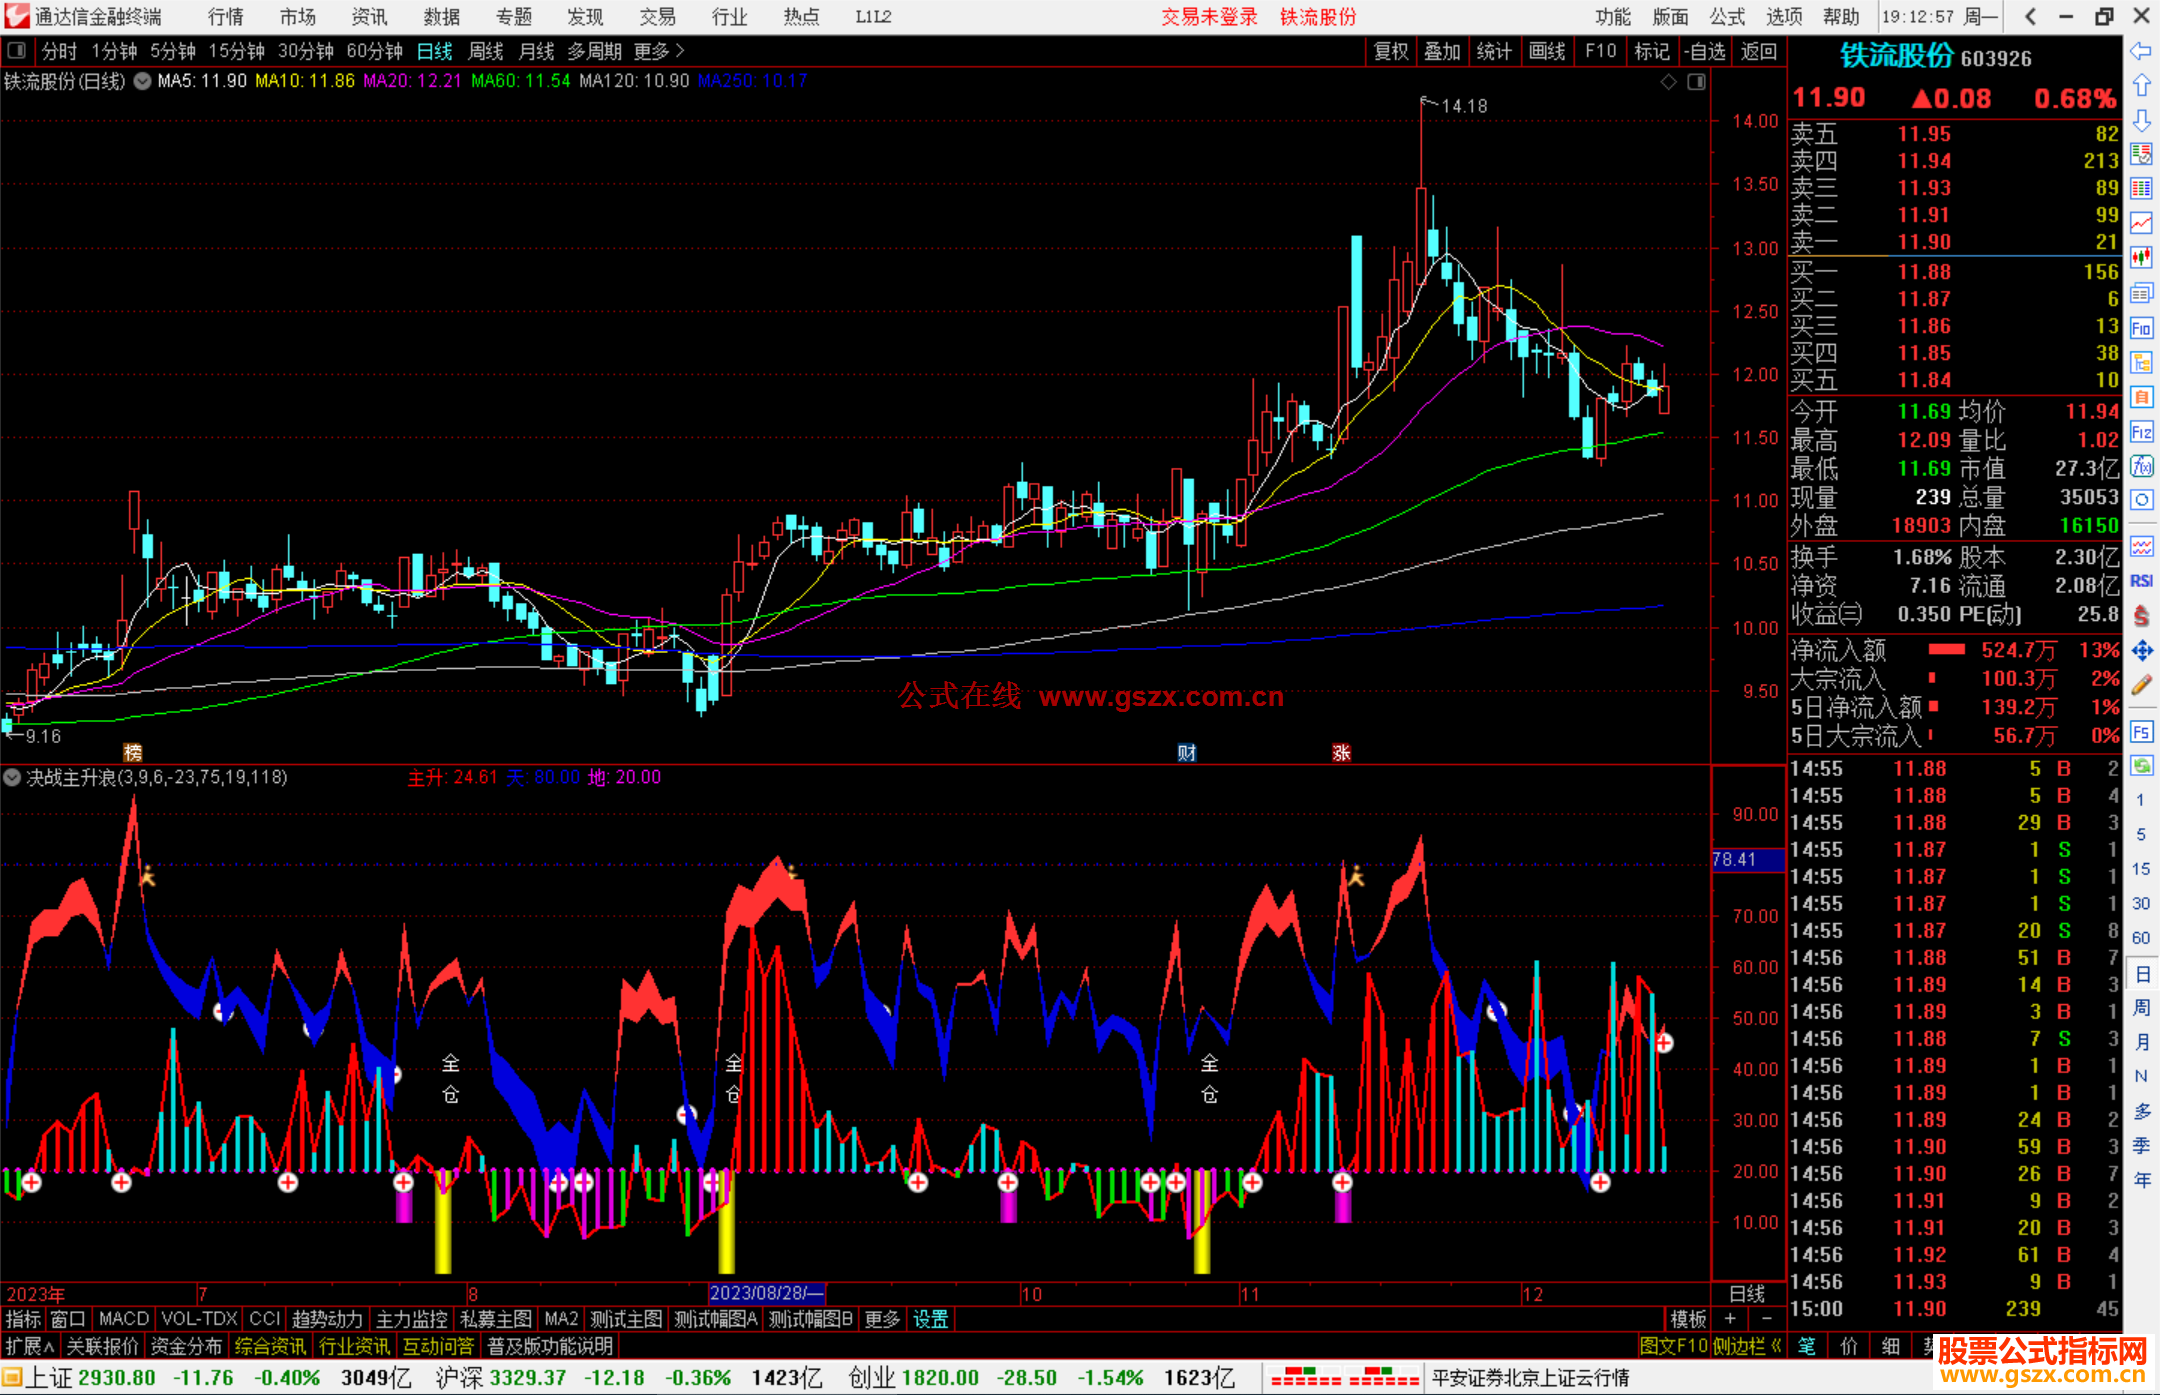
Task: Toggle the round button beside 铁流股份(日线) label
Action: point(143,81)
